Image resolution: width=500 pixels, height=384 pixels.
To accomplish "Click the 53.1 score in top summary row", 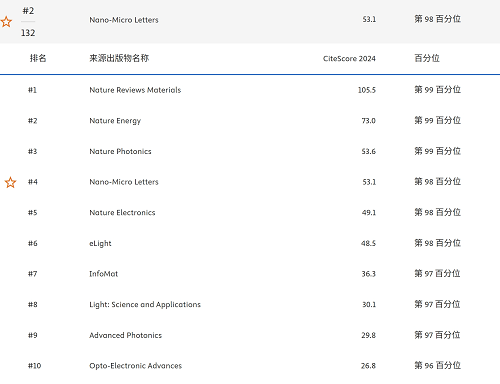I will 369,19.
